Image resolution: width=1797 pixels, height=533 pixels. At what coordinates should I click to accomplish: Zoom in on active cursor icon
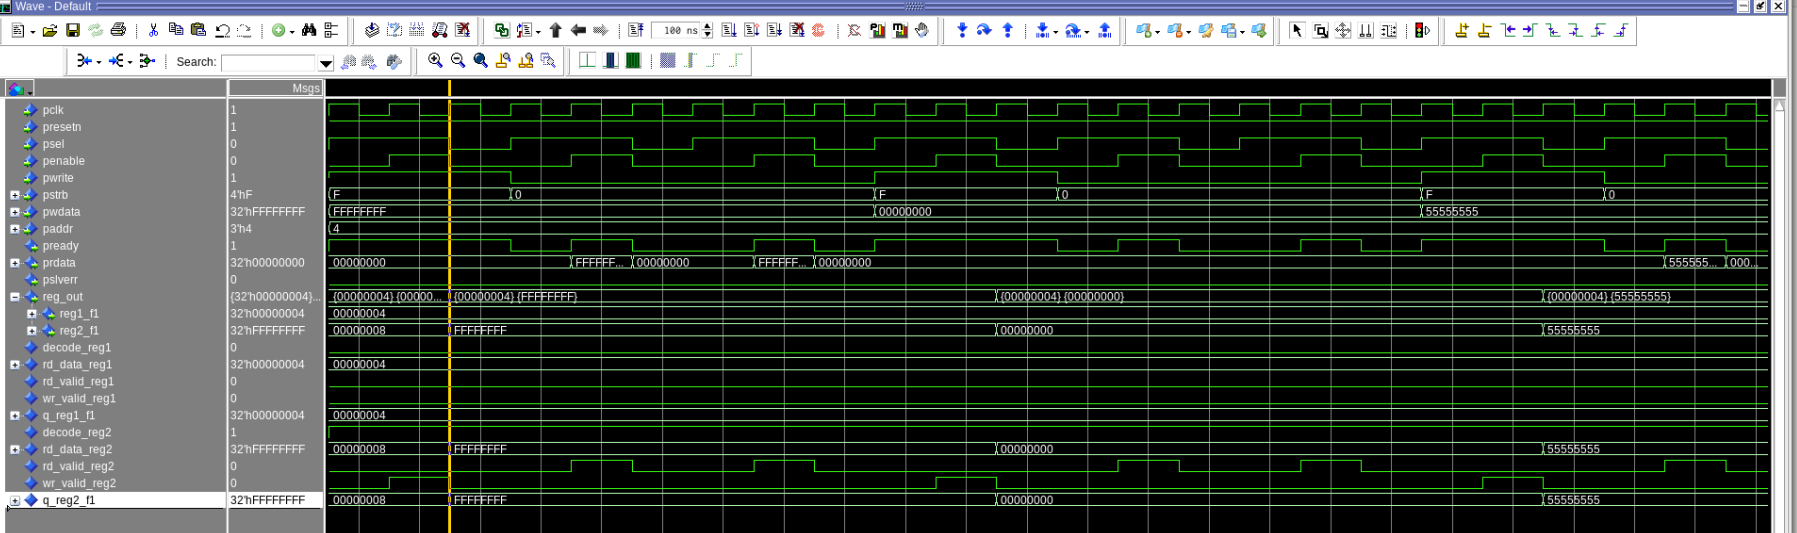click(503, 61)
